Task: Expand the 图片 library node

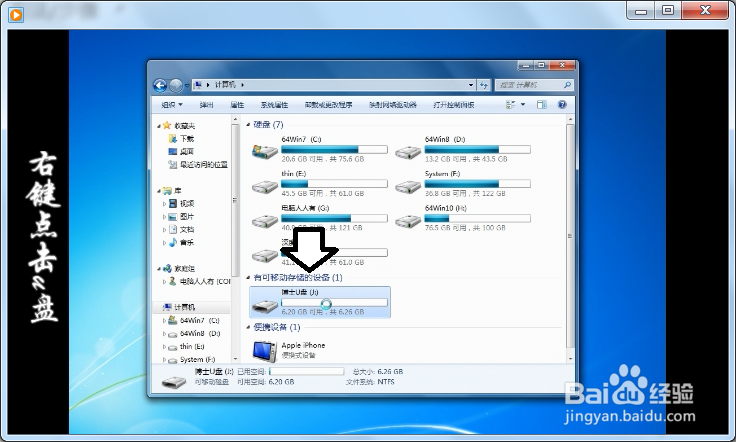Action: point(164,217)
